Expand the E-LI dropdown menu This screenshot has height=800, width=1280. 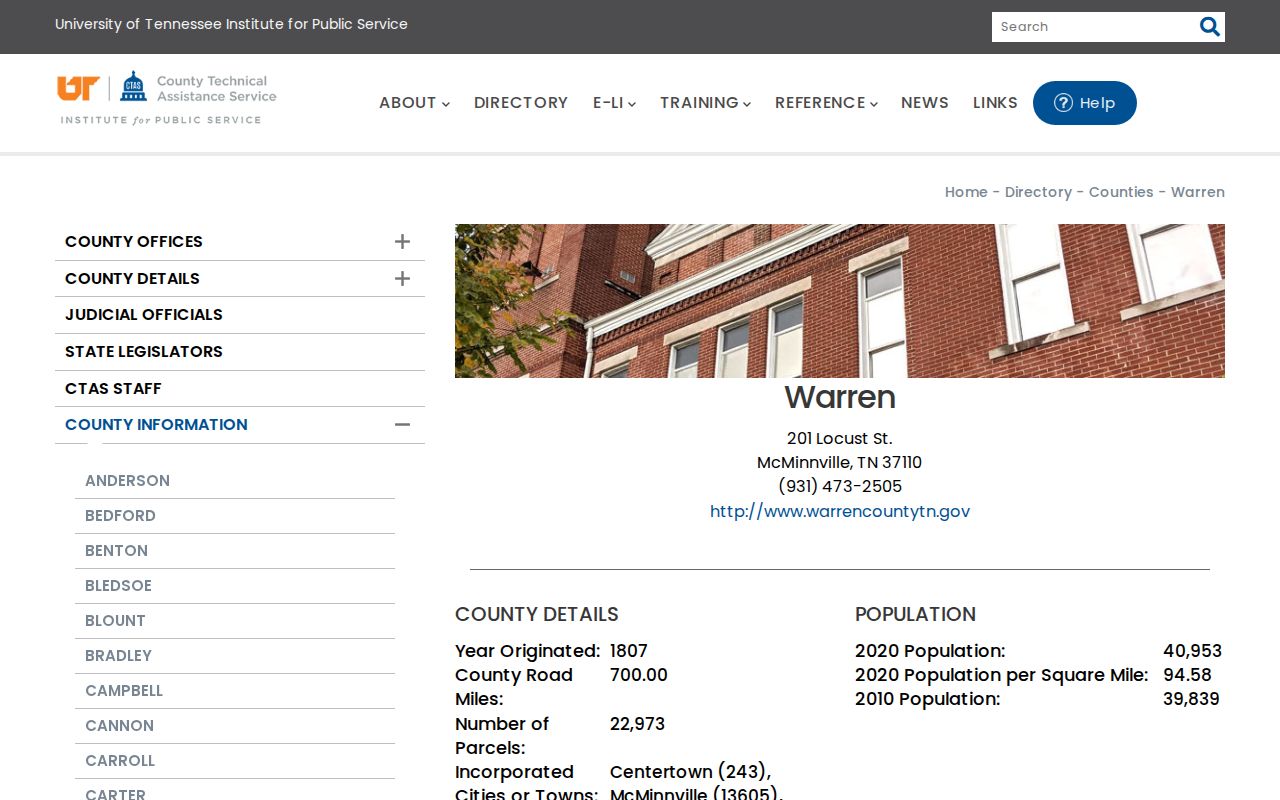[614, 103]
